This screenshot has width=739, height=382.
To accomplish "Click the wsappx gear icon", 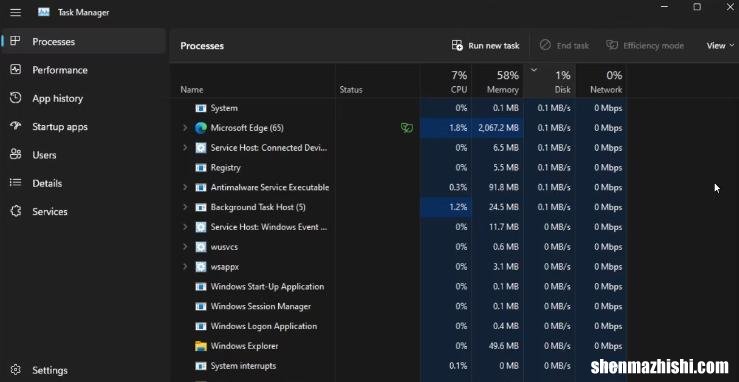I will 201,266.
